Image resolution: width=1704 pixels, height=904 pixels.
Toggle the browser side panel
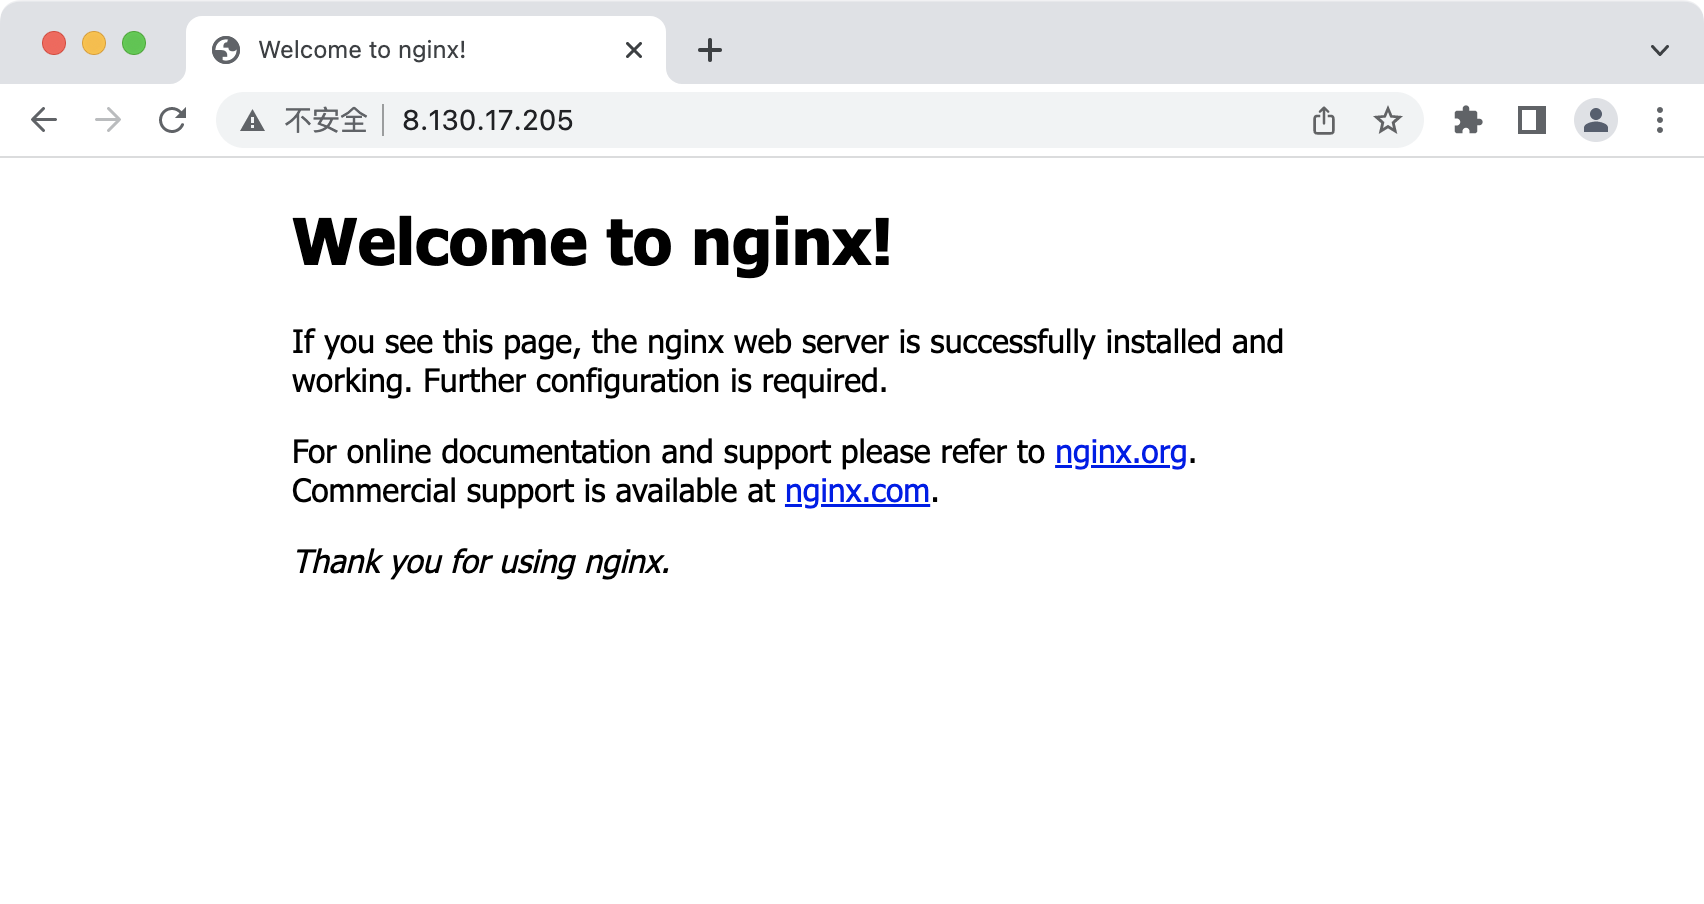click(1531, 121)
